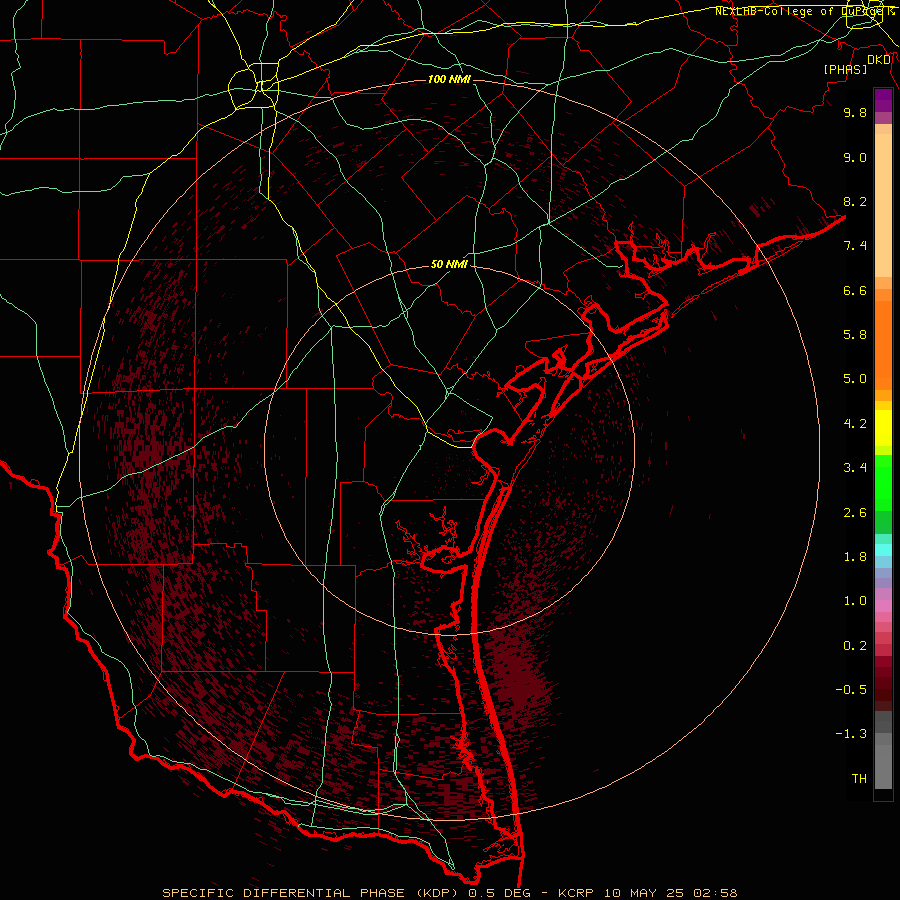
Task: Click the TH threshold label on scale
Action: [x=859, y=779]
